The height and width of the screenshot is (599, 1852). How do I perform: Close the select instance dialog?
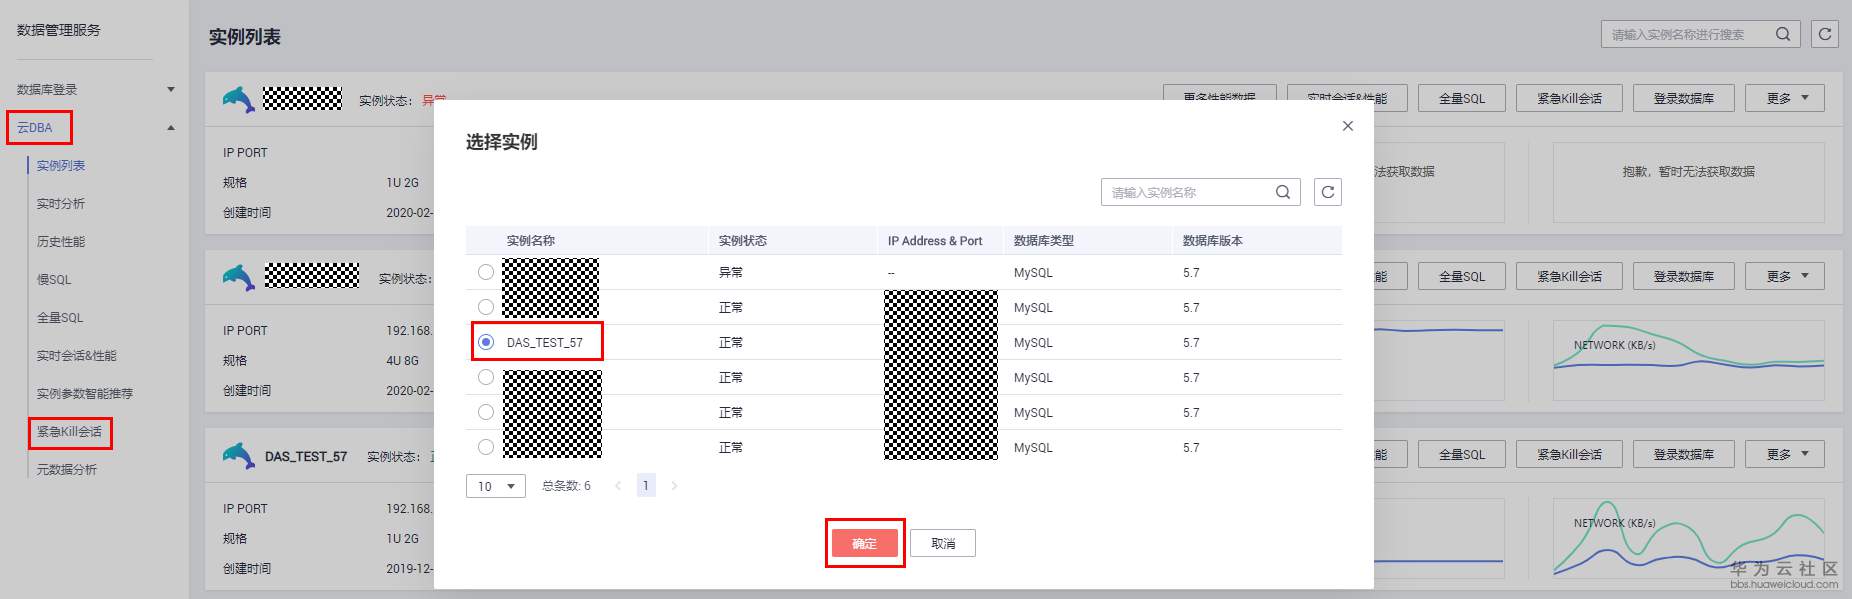(1348, 126)
